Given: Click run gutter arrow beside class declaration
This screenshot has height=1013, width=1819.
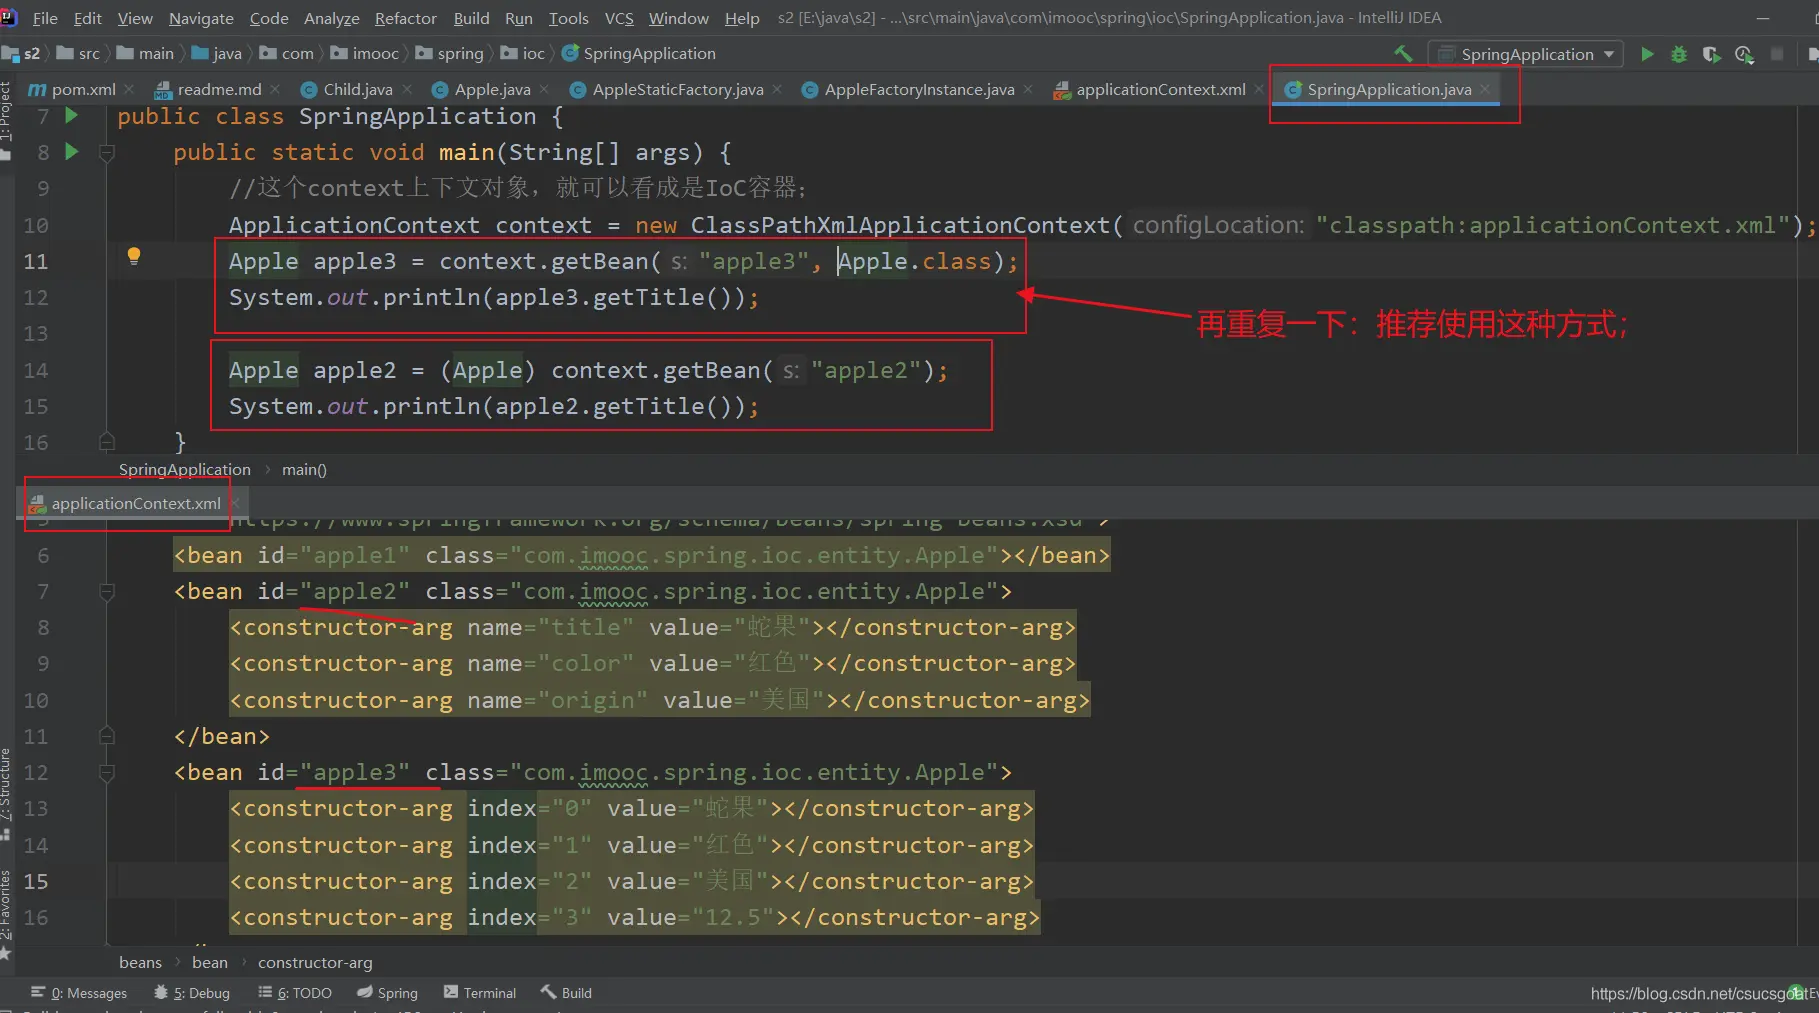Looking at the screenshot, I should [72, 116].
